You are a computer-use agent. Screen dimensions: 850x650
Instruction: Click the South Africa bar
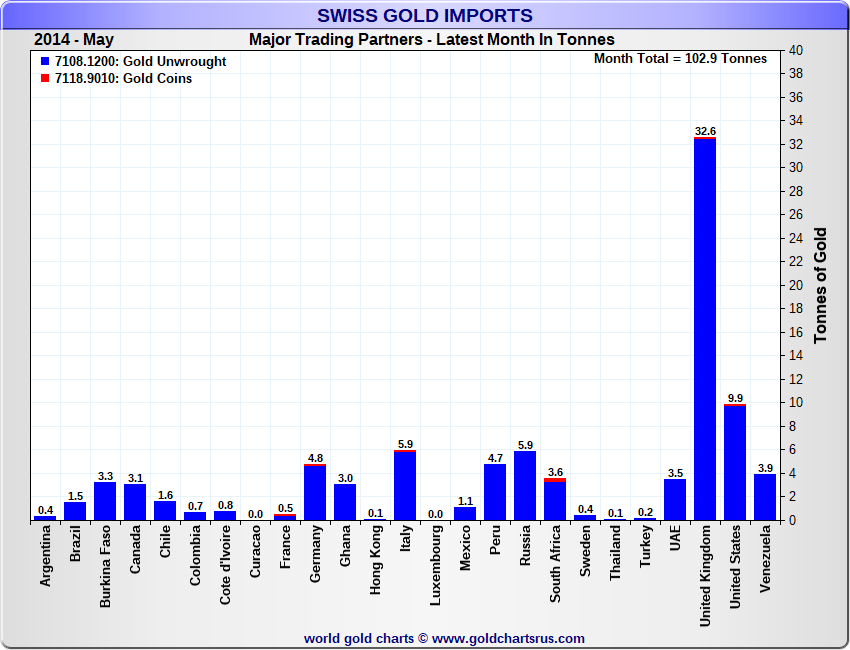coord(555,500)
